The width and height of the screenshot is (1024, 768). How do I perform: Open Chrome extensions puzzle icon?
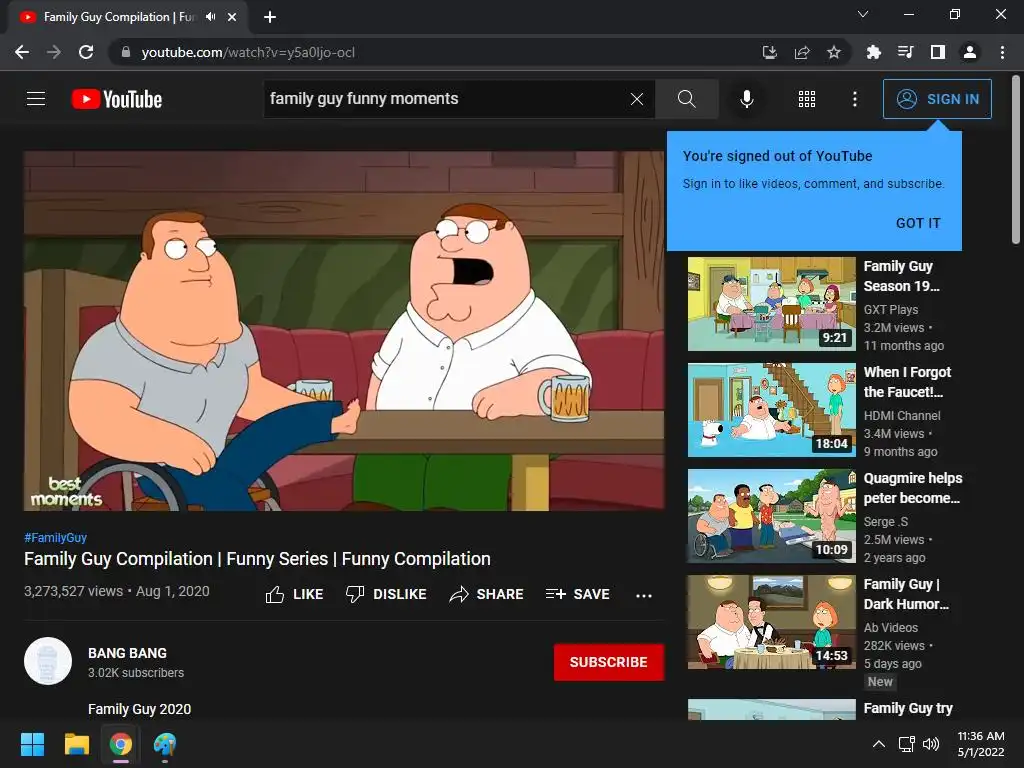click(x=873, y=52)
